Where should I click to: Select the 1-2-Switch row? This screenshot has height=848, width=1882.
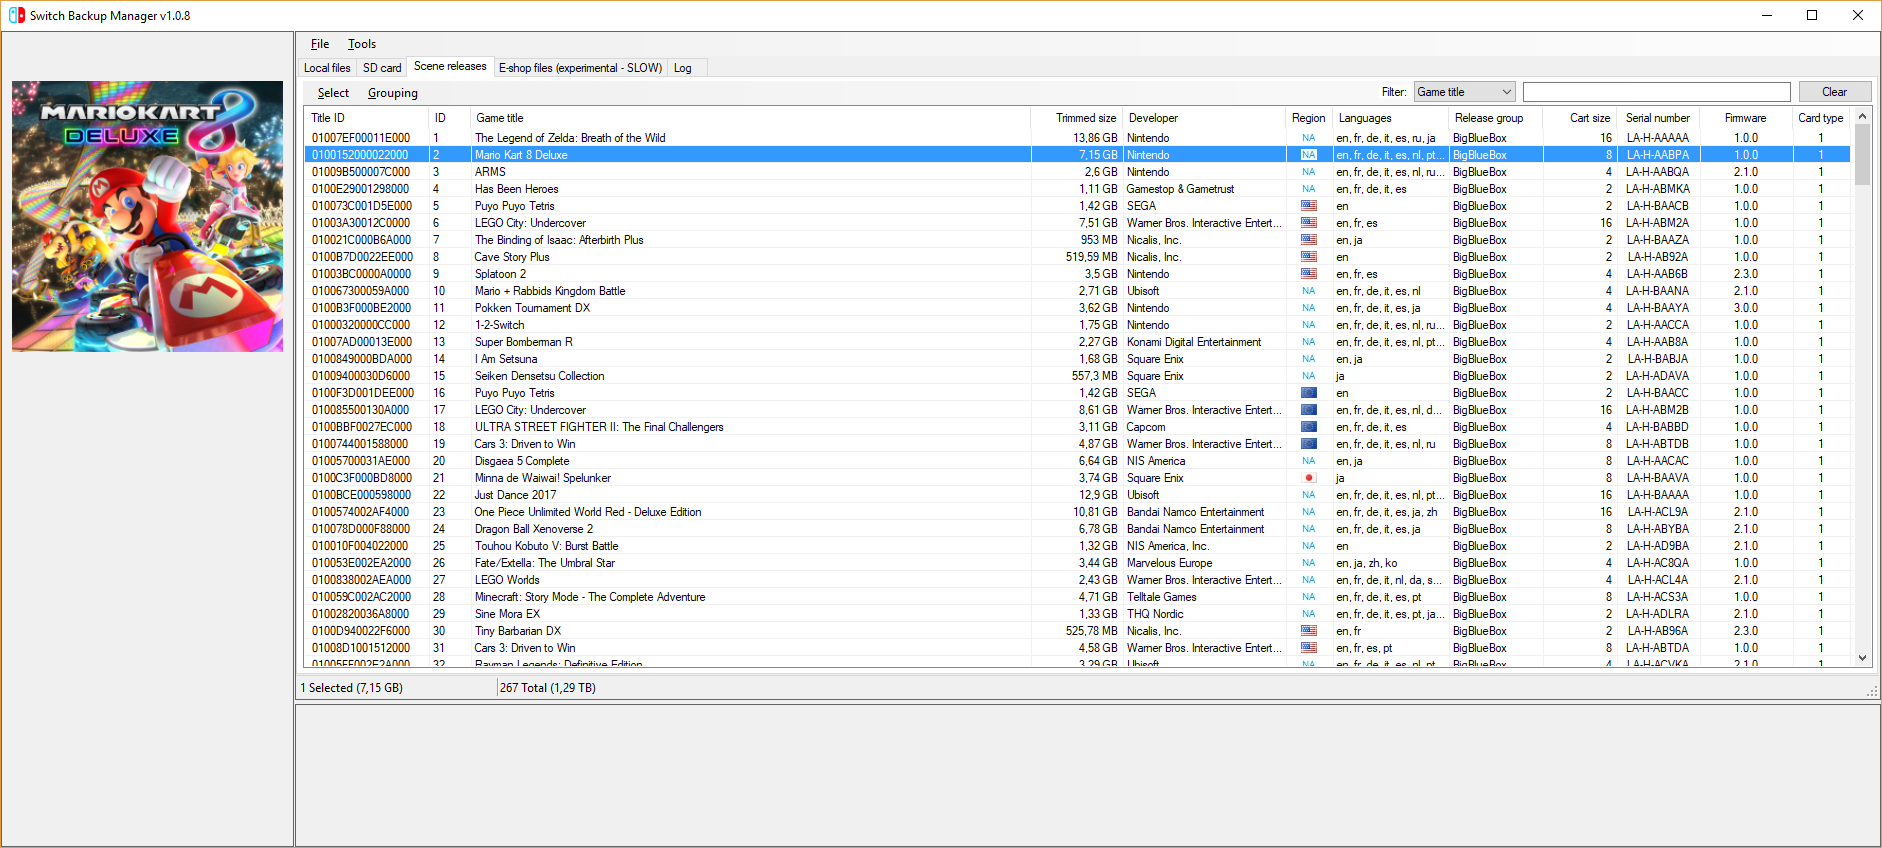coord(1077,325)
